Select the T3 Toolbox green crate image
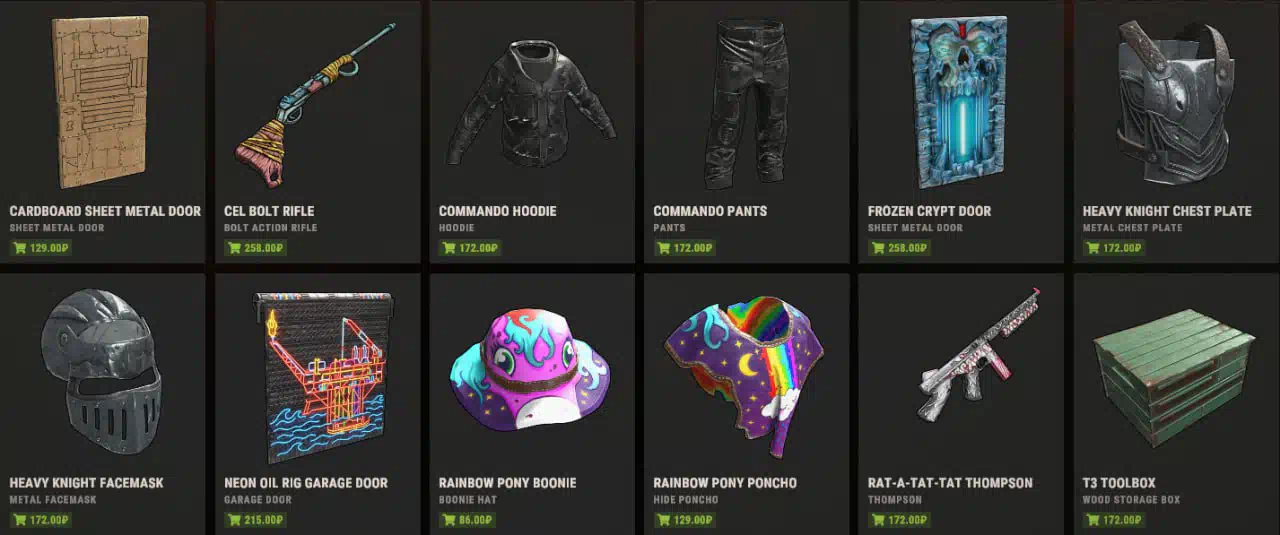Image resolution: width=1280 pixels, height=535 pixels. (x=1174, y=374)
